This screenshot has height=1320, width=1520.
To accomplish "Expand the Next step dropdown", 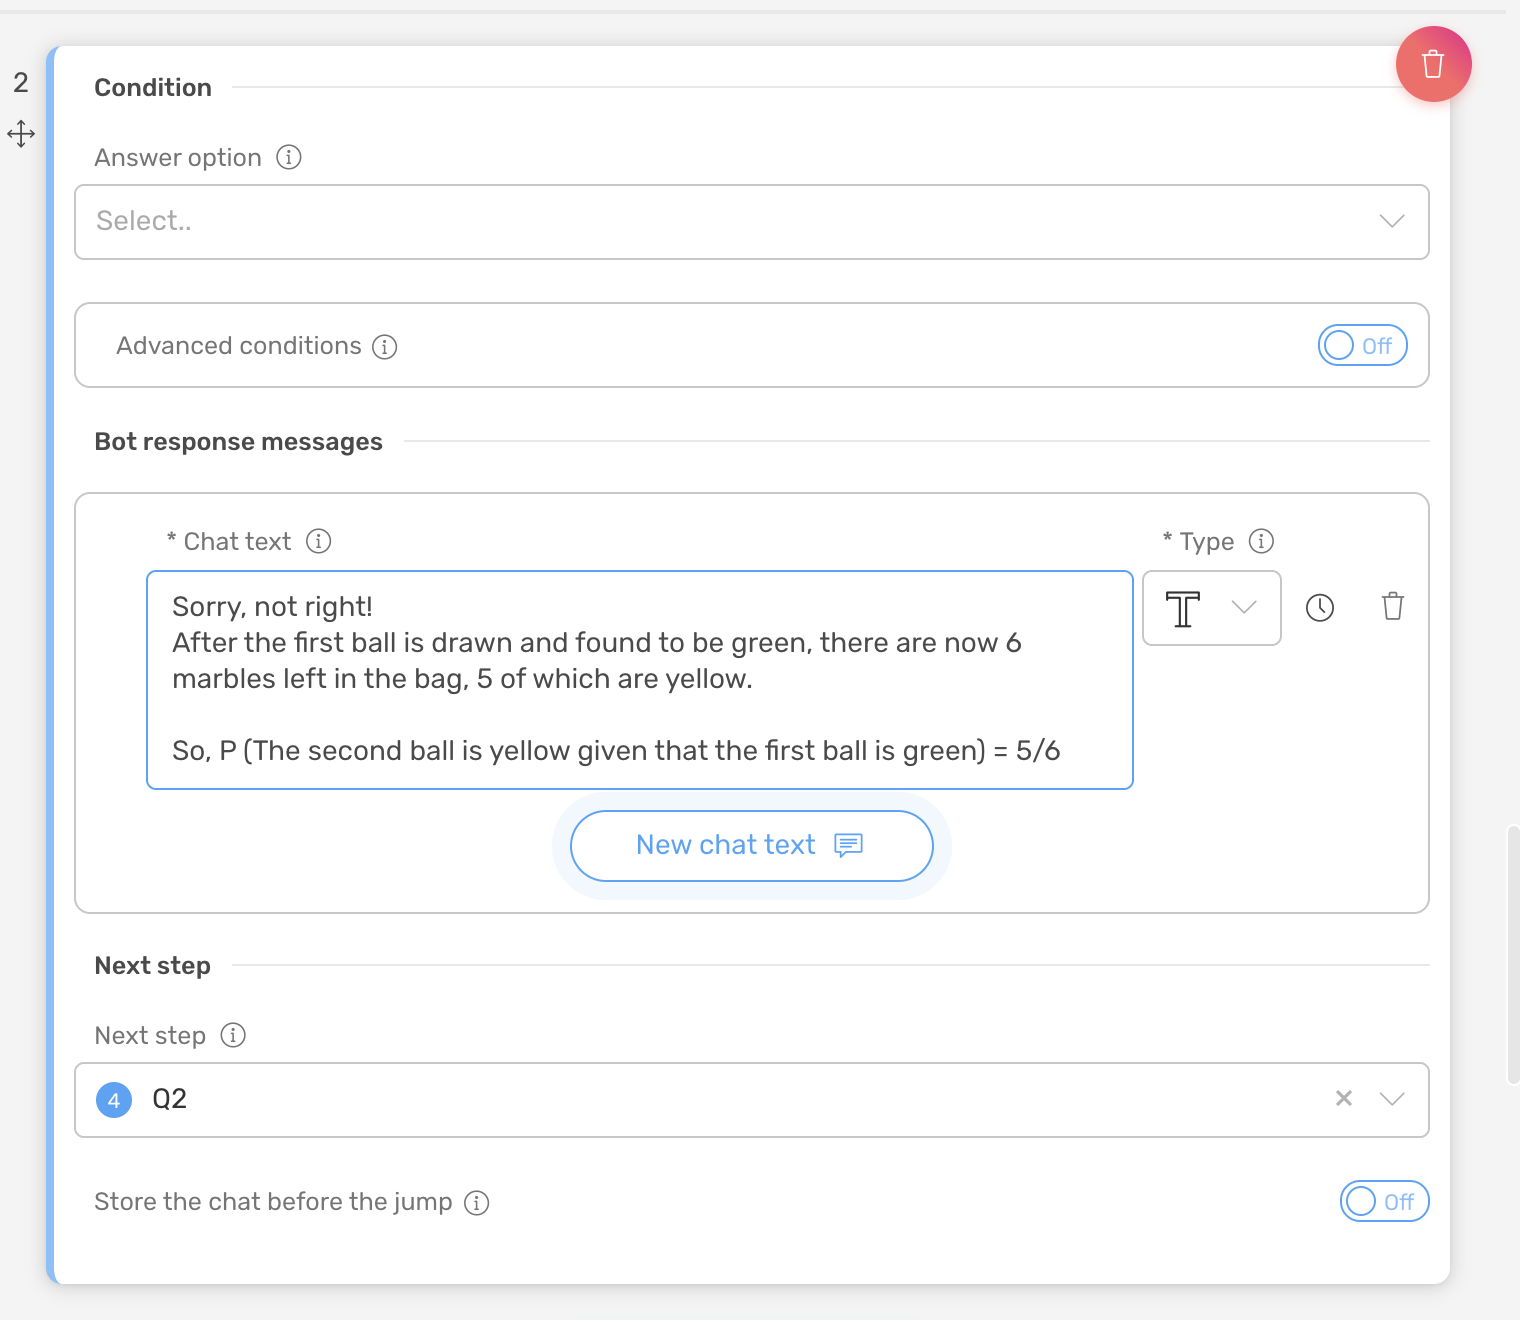I will 1391,1099.
